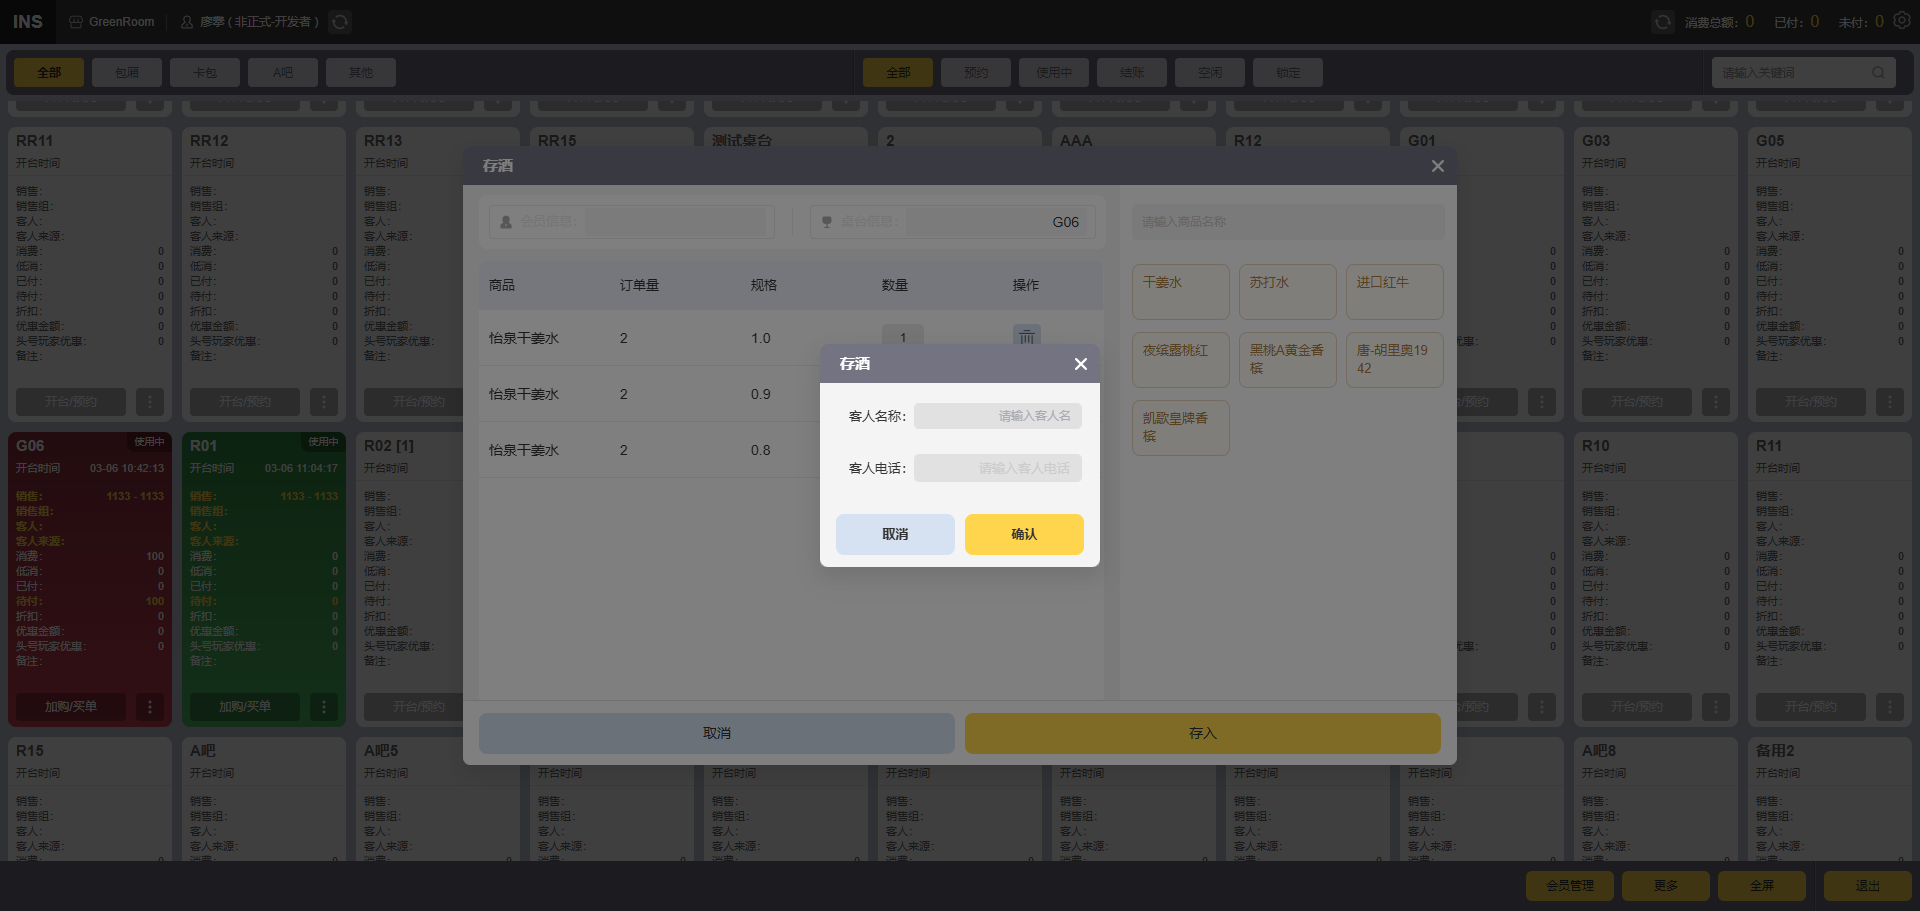Click the magnifier search icon in keyword box
Screen dimensions: 1920x911
(x=1878, y=73)
